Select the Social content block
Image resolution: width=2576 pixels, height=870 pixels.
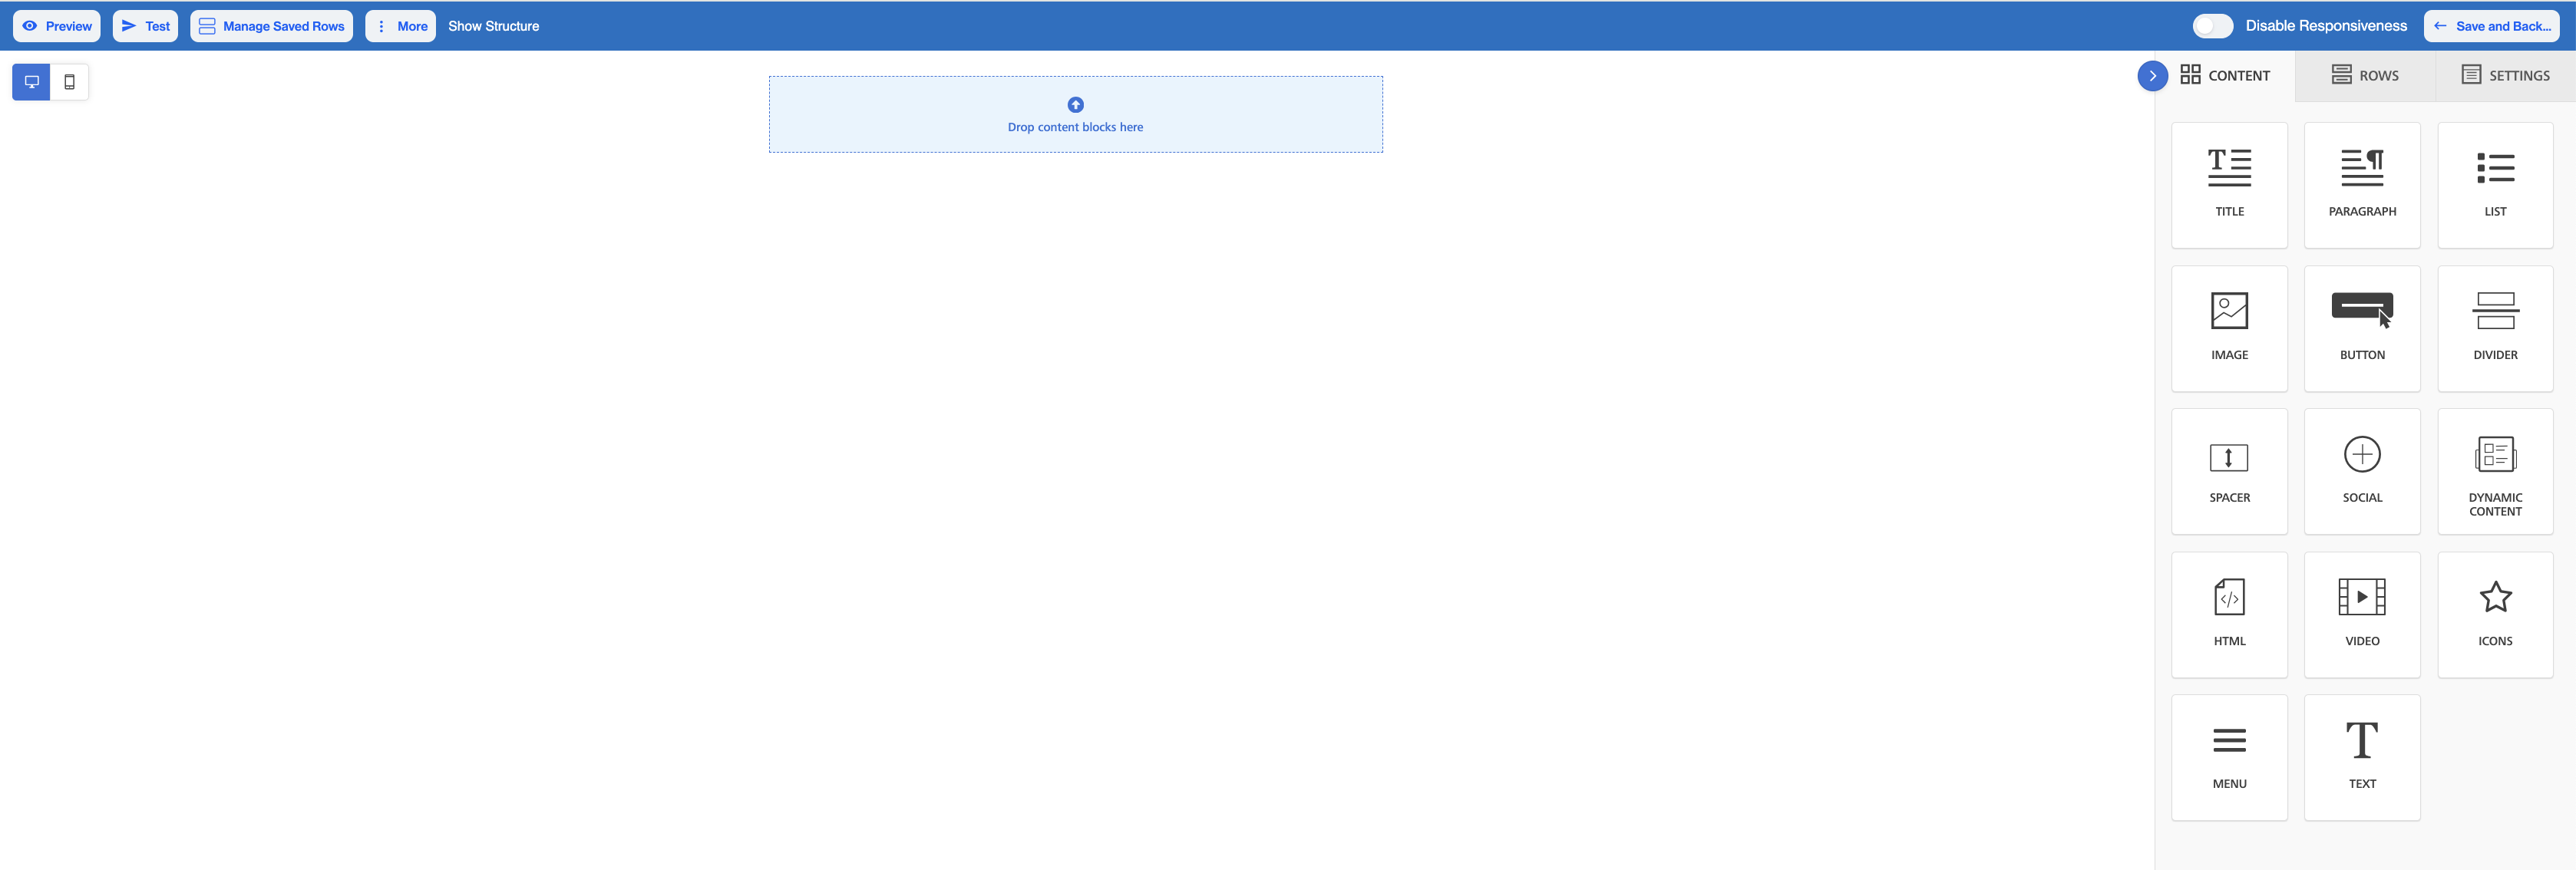pos(2362,471)
